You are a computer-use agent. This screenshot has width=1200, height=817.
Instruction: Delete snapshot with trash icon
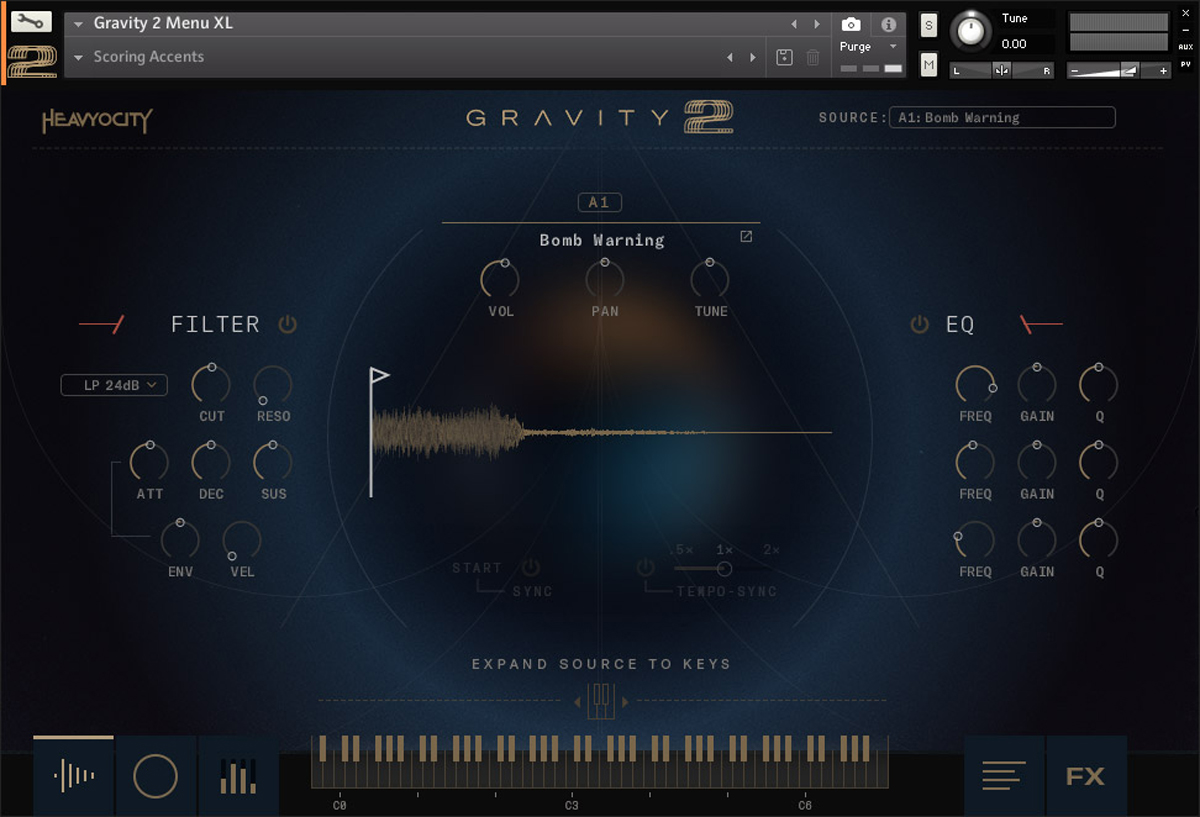tap(813, 58)
